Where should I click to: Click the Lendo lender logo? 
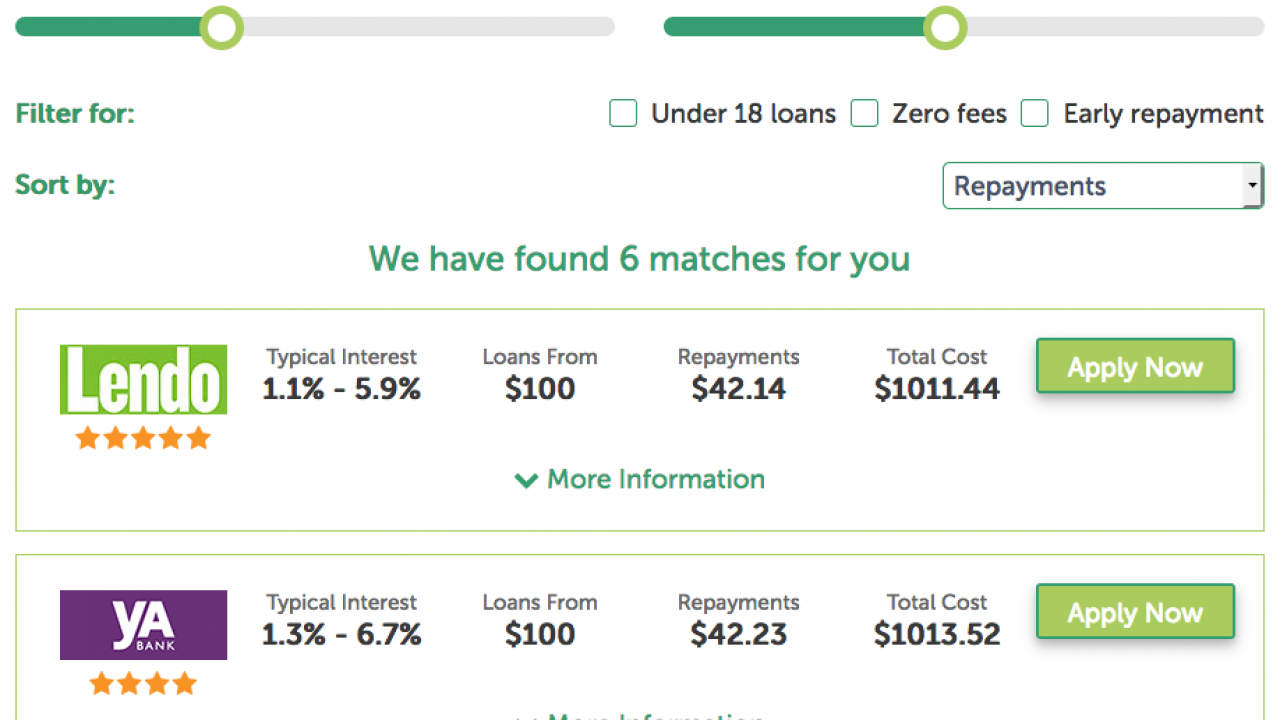143,379
